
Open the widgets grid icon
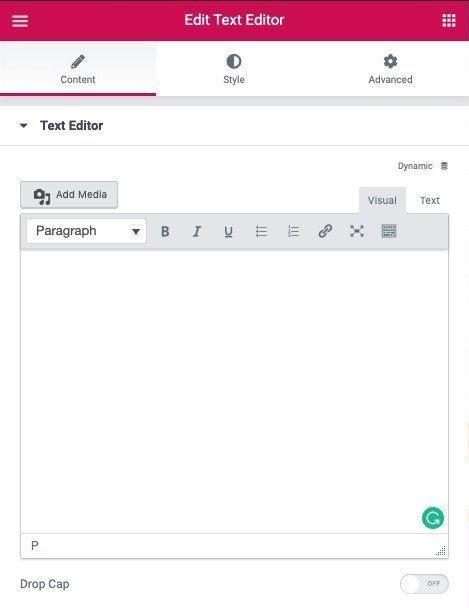(x=449, y=21)
